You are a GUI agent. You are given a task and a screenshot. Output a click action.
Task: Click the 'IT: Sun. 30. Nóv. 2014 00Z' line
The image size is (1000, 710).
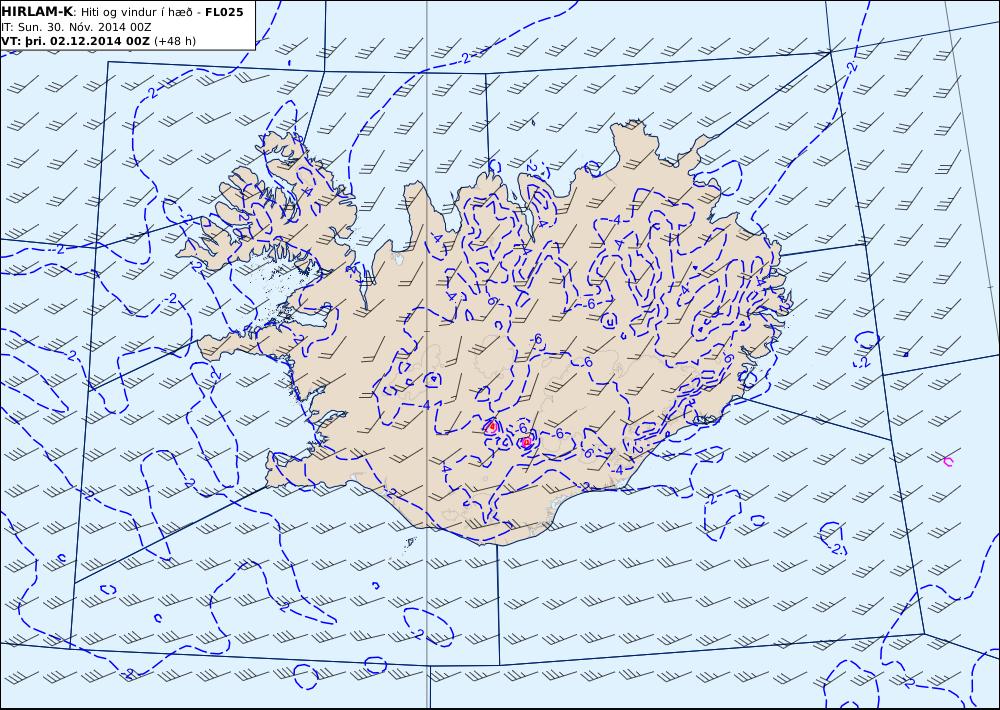tap(77, 27)
